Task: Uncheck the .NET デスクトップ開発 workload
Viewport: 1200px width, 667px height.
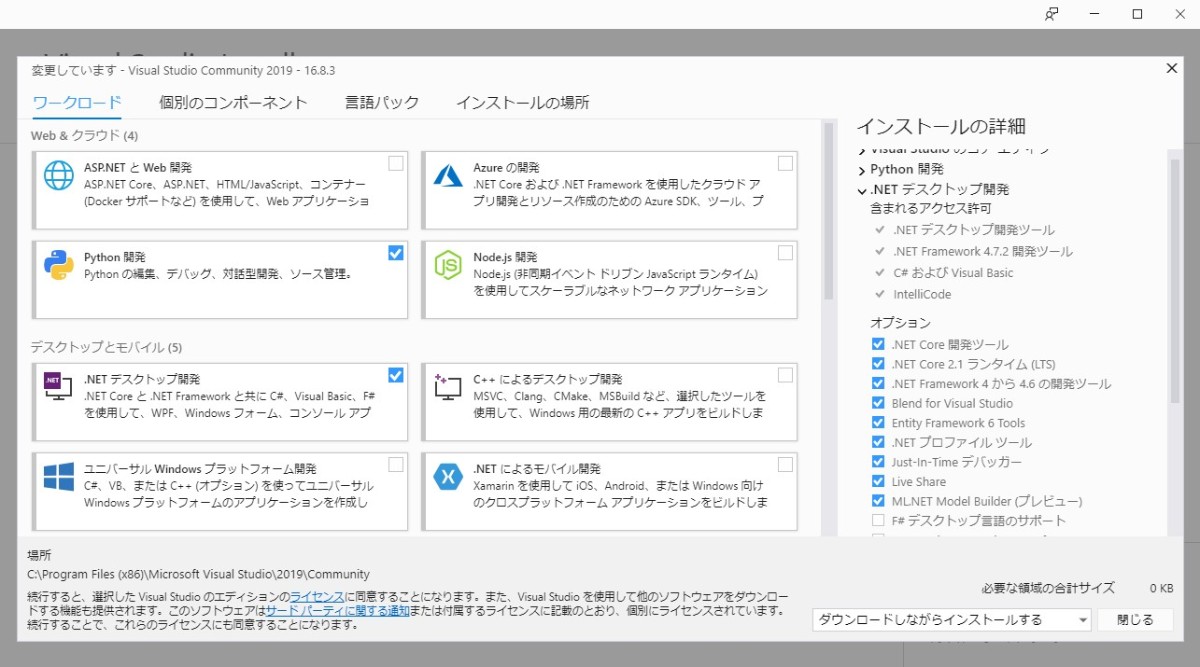Action: tap(396, 375)
